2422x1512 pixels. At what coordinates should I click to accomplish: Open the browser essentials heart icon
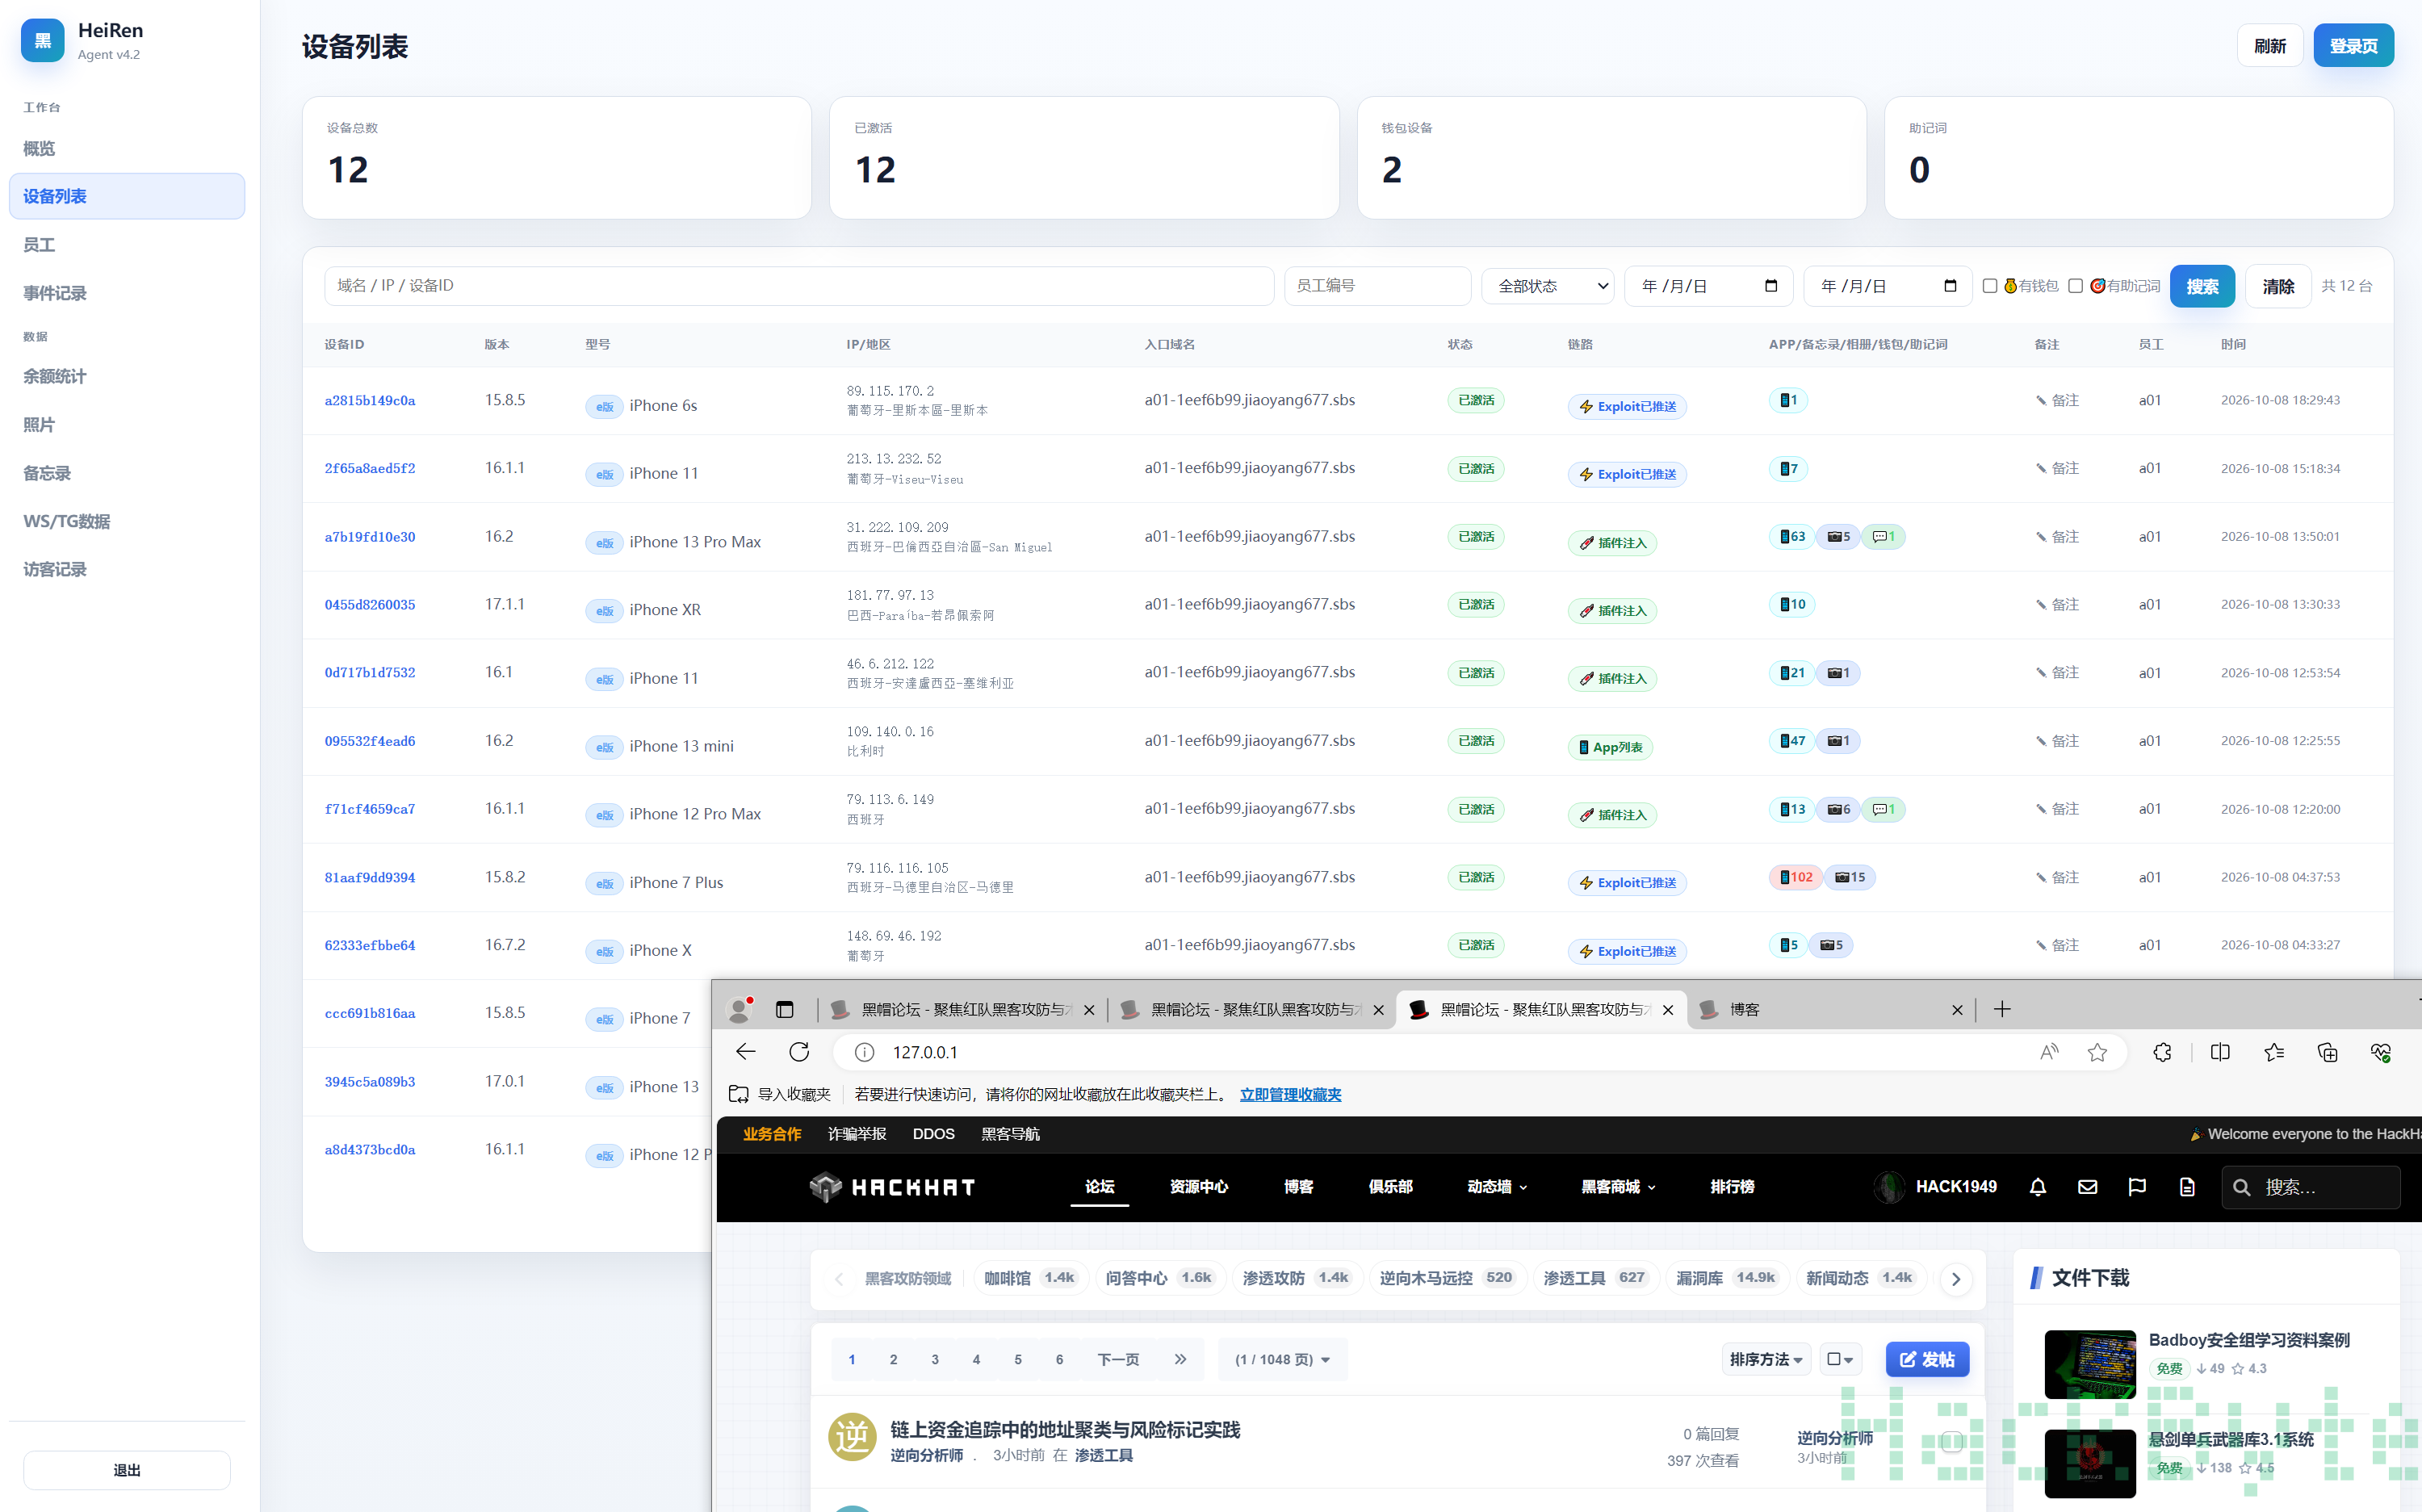(x=2380, y=1052)
